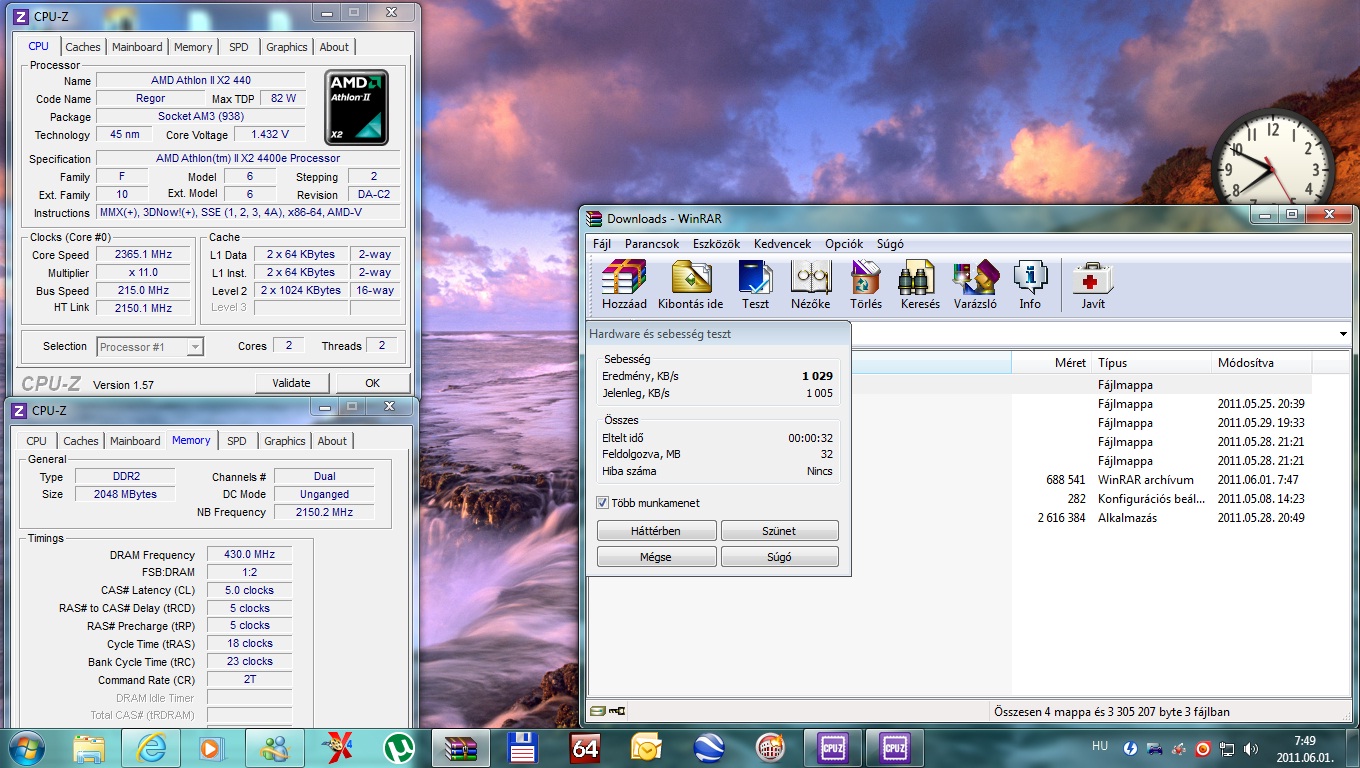Viewport: 1360px width, 768px height.
Task: Click the Hozzáad (add) icon in WinRAR
Action: tap(624, 285)
